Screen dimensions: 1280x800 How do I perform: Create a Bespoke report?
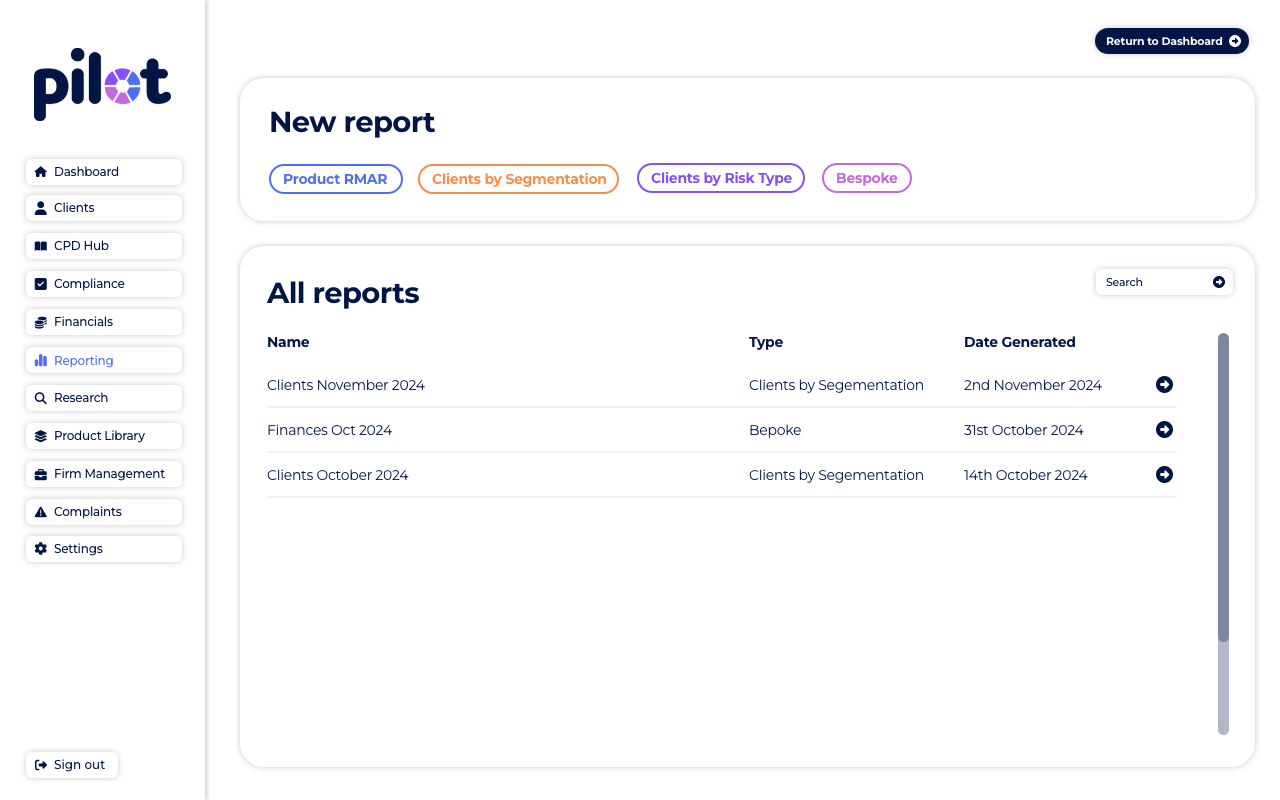[x=867, y=178]
